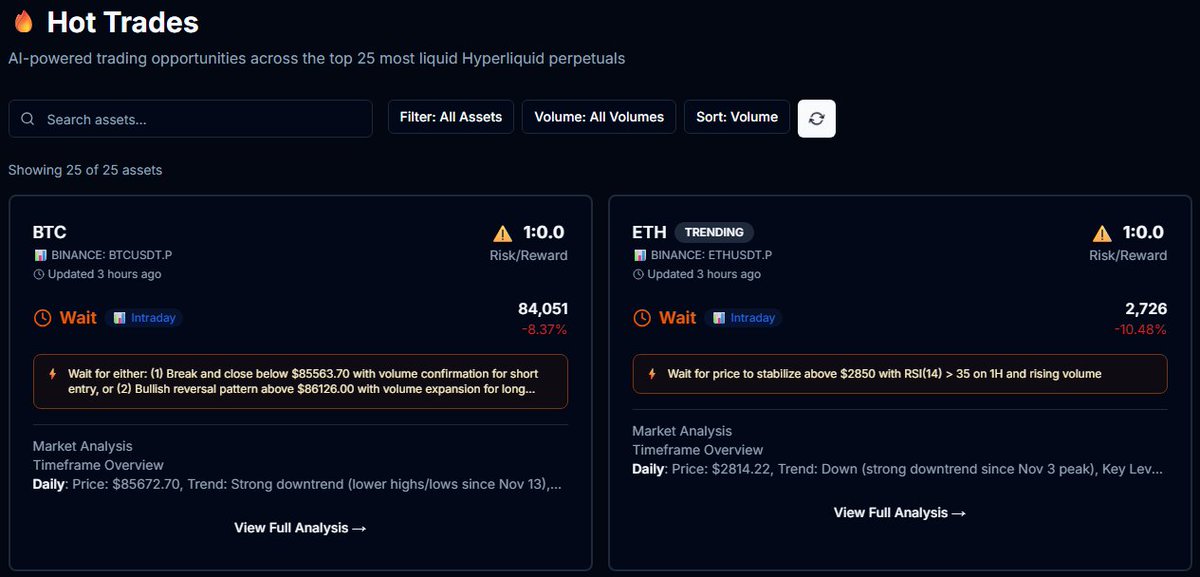Open View Full Analysis for BTC
Screen dimensions: 1200x577
[300, 527]
